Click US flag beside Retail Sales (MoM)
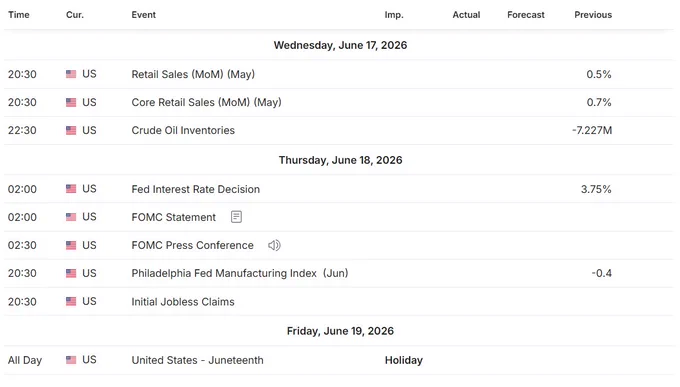This screenshot has height=387, width=680. 71,74
